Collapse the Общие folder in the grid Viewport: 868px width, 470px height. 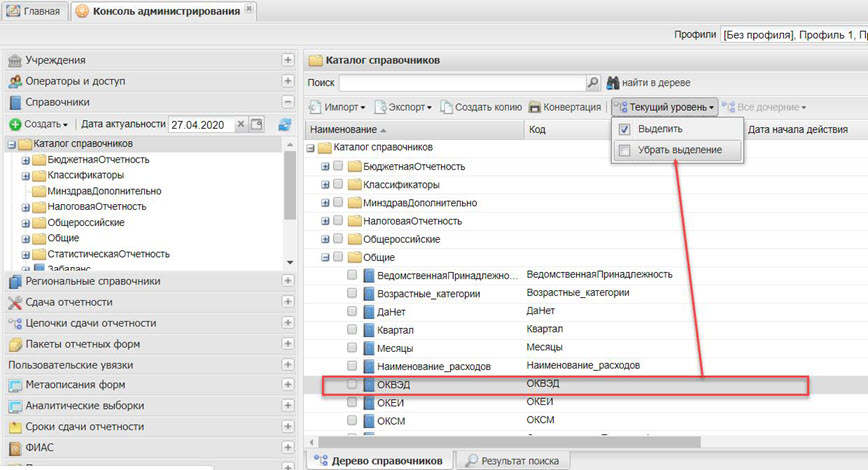click(325, 257)
